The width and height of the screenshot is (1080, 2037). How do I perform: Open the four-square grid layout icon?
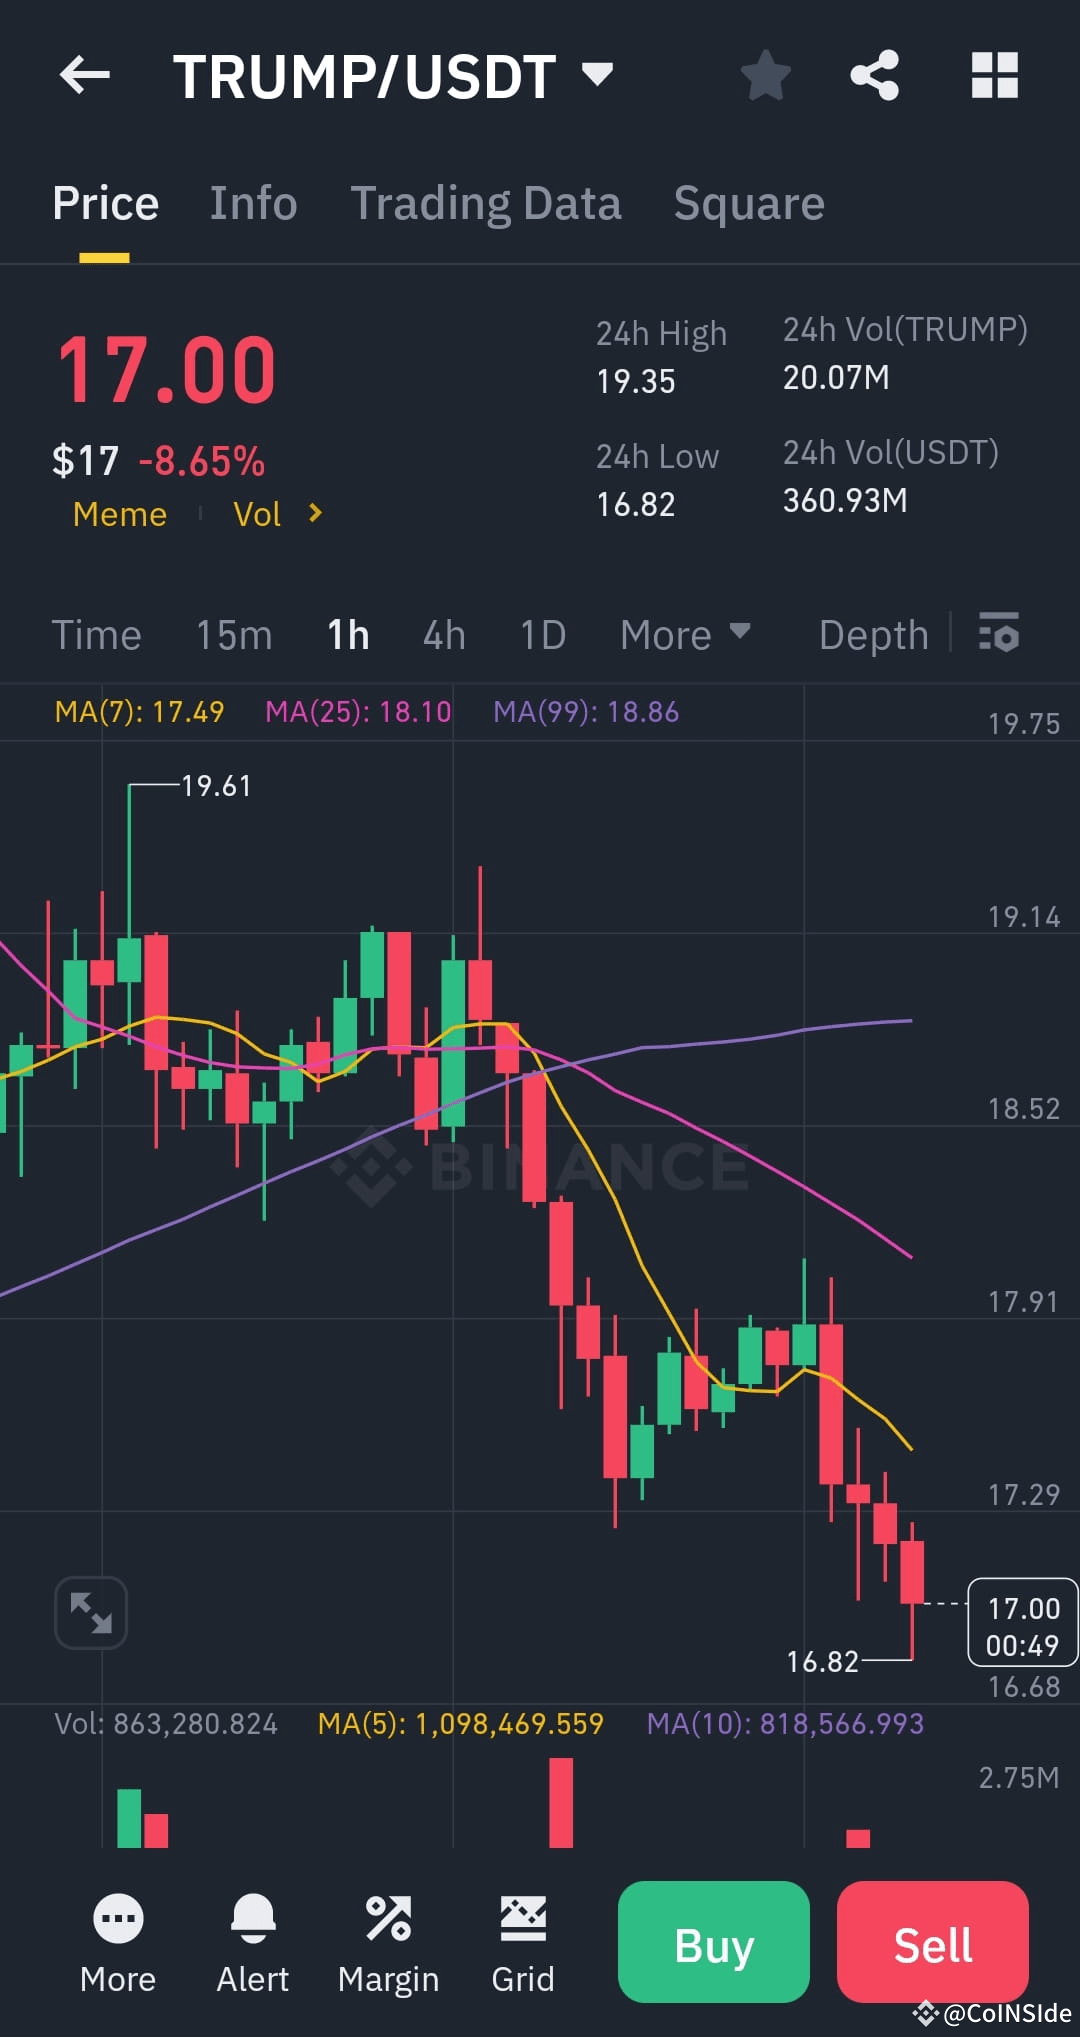click(x=995, y=75)
